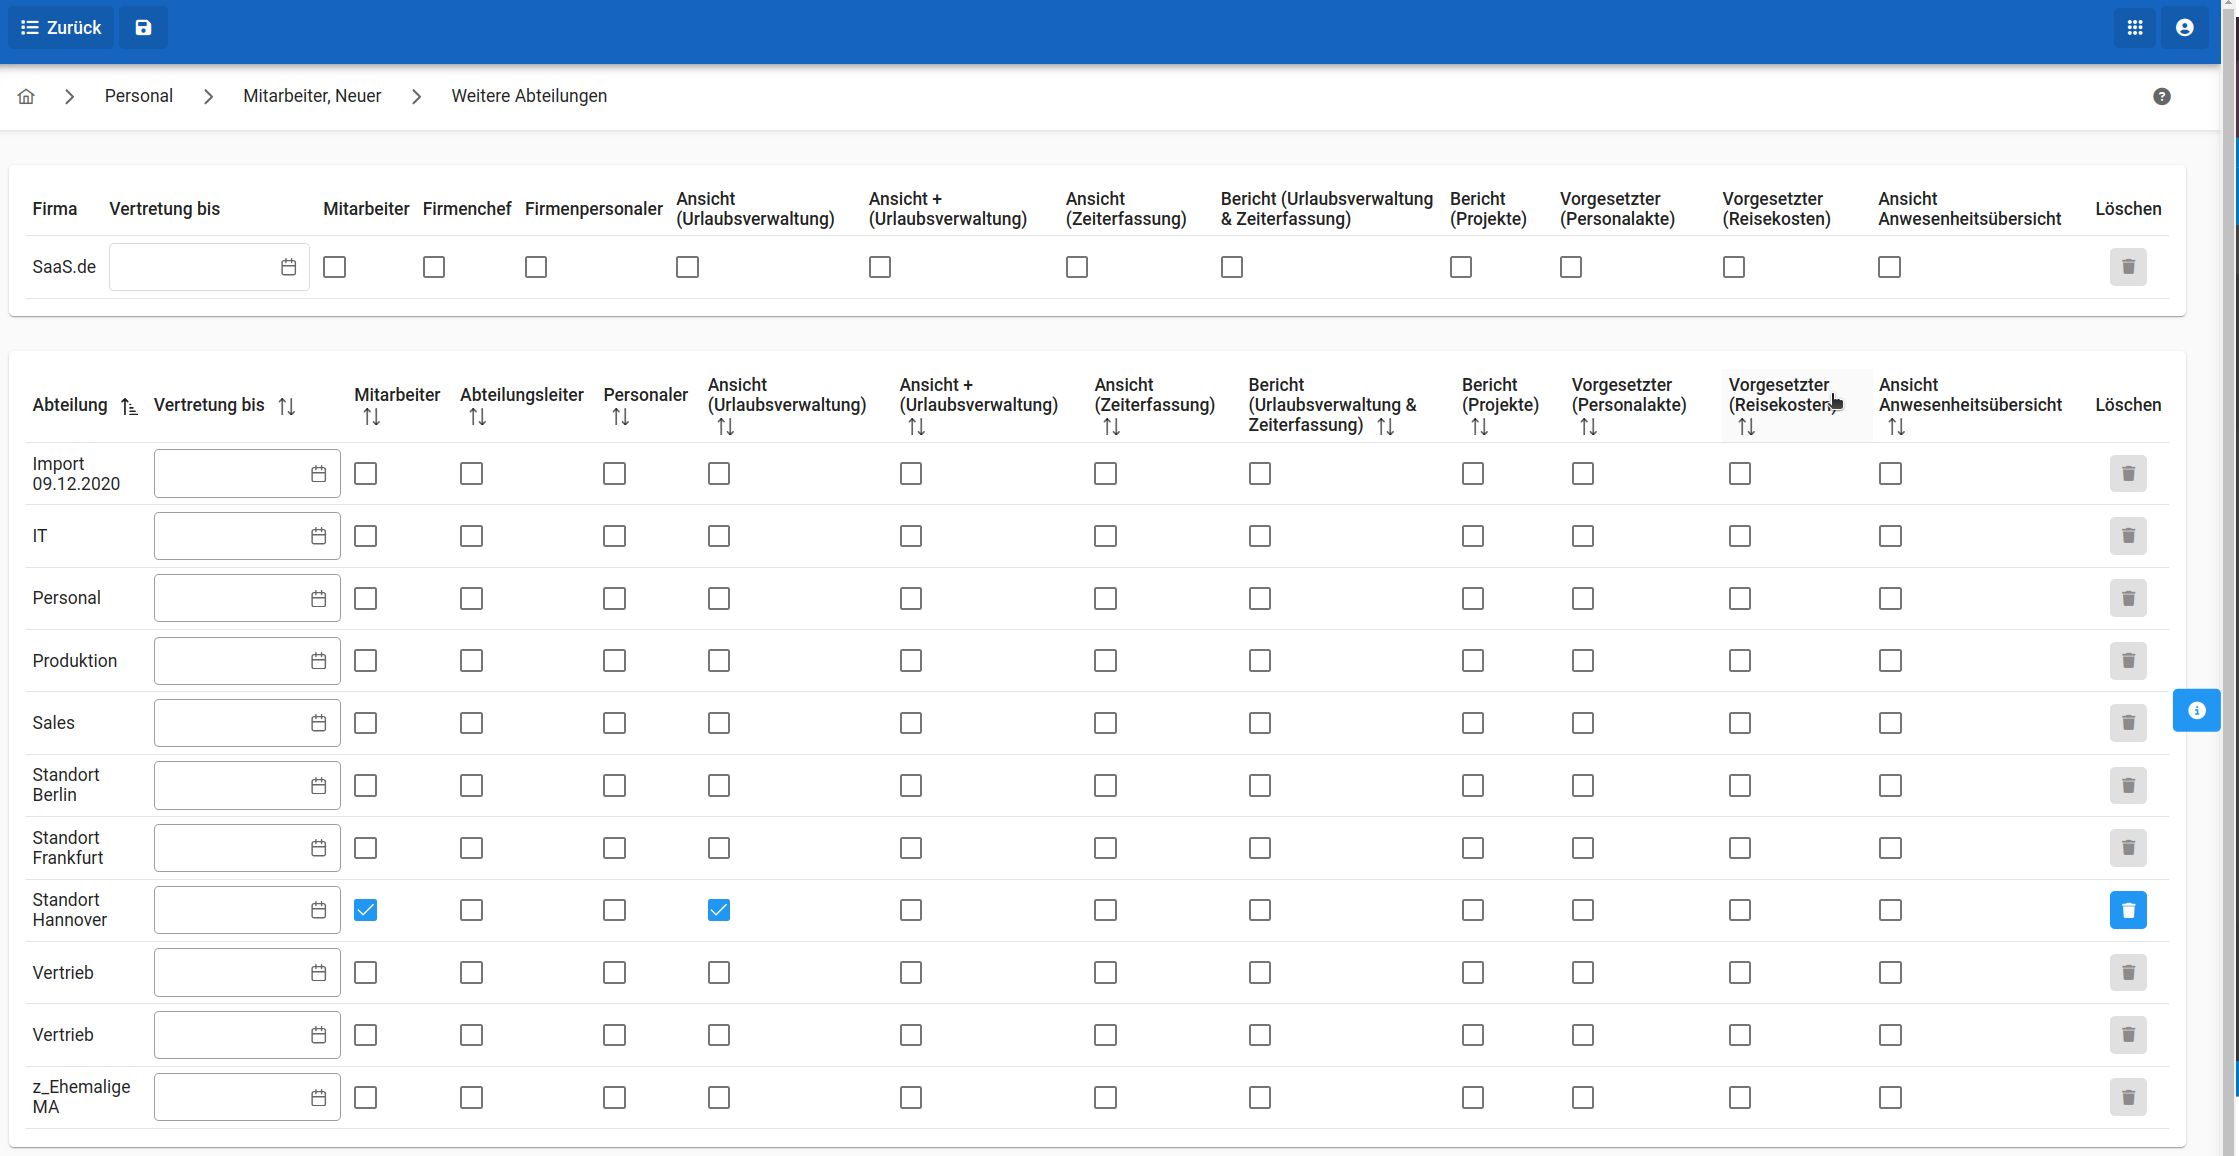Image resolution: width=2239 pixels, height=1156 pixels.
Task: Open calendar picker in Sales row
Action: coord(318,723)
